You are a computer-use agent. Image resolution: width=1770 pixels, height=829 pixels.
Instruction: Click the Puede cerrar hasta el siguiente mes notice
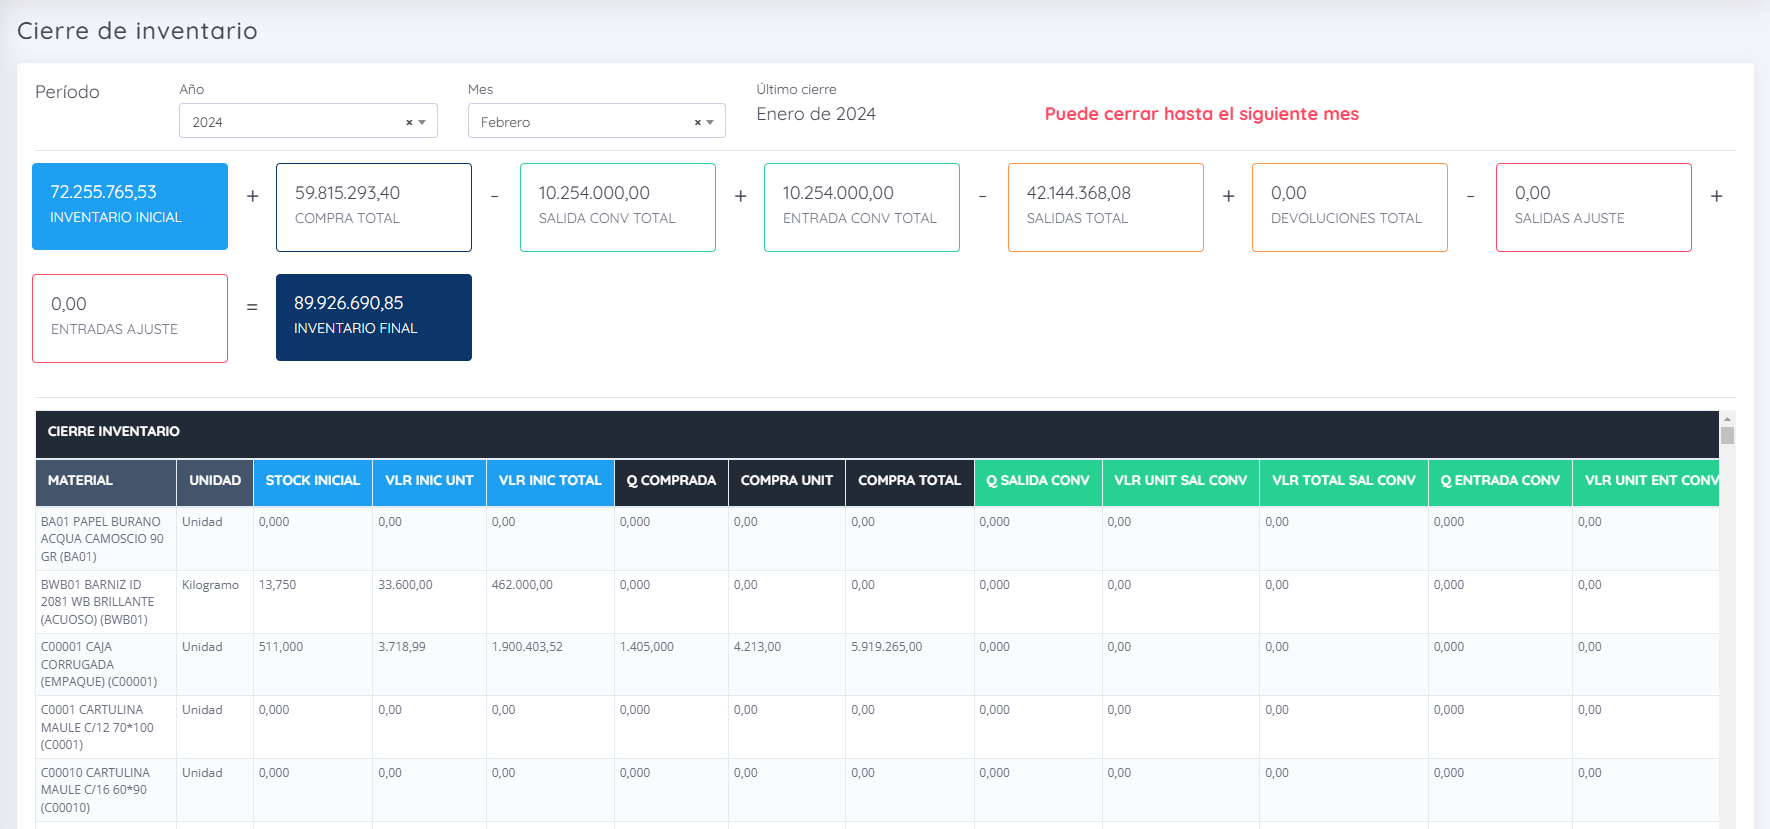click(x=1202, y=114)
